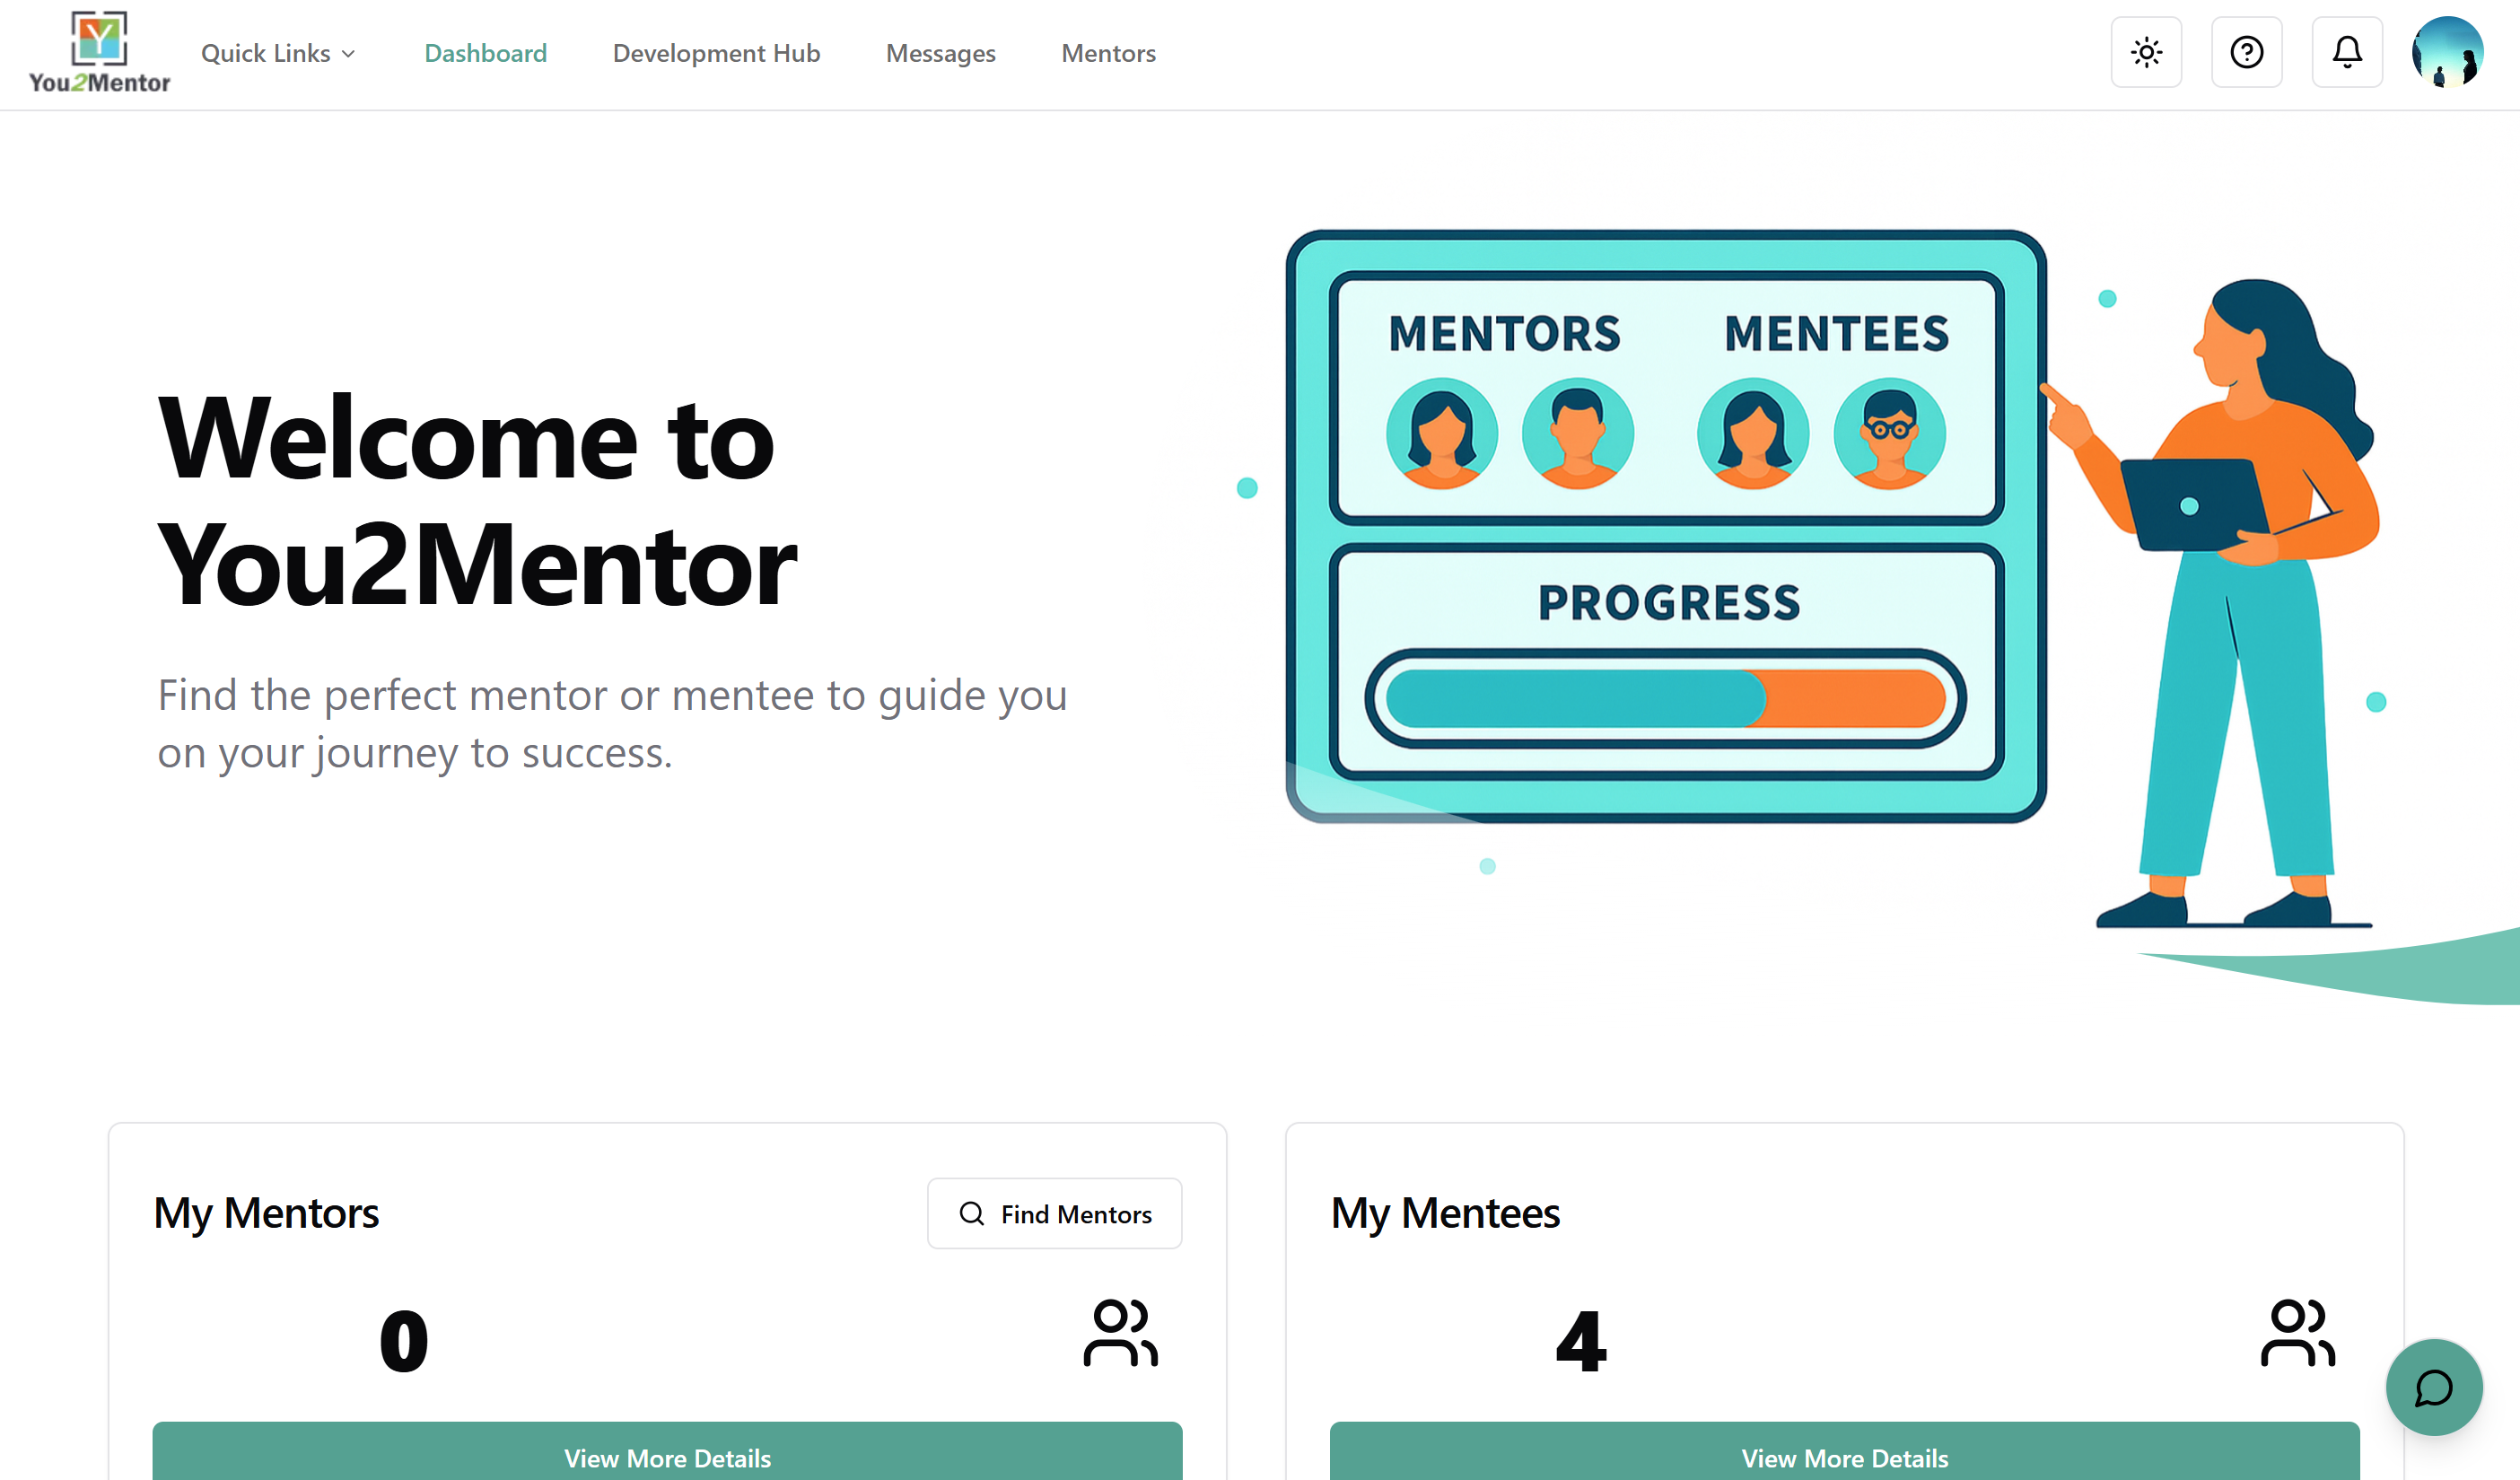
Task: Click the Find Mentors button
Action: point(1055,1213)
